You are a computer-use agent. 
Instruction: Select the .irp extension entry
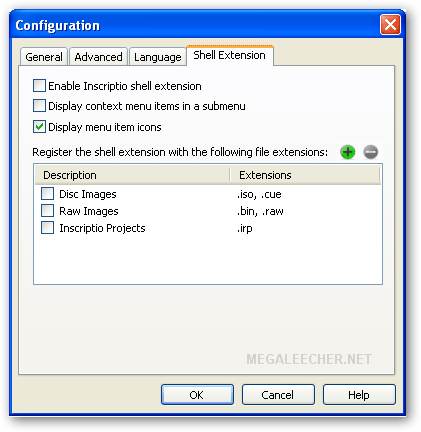click(x=245, y=228)
